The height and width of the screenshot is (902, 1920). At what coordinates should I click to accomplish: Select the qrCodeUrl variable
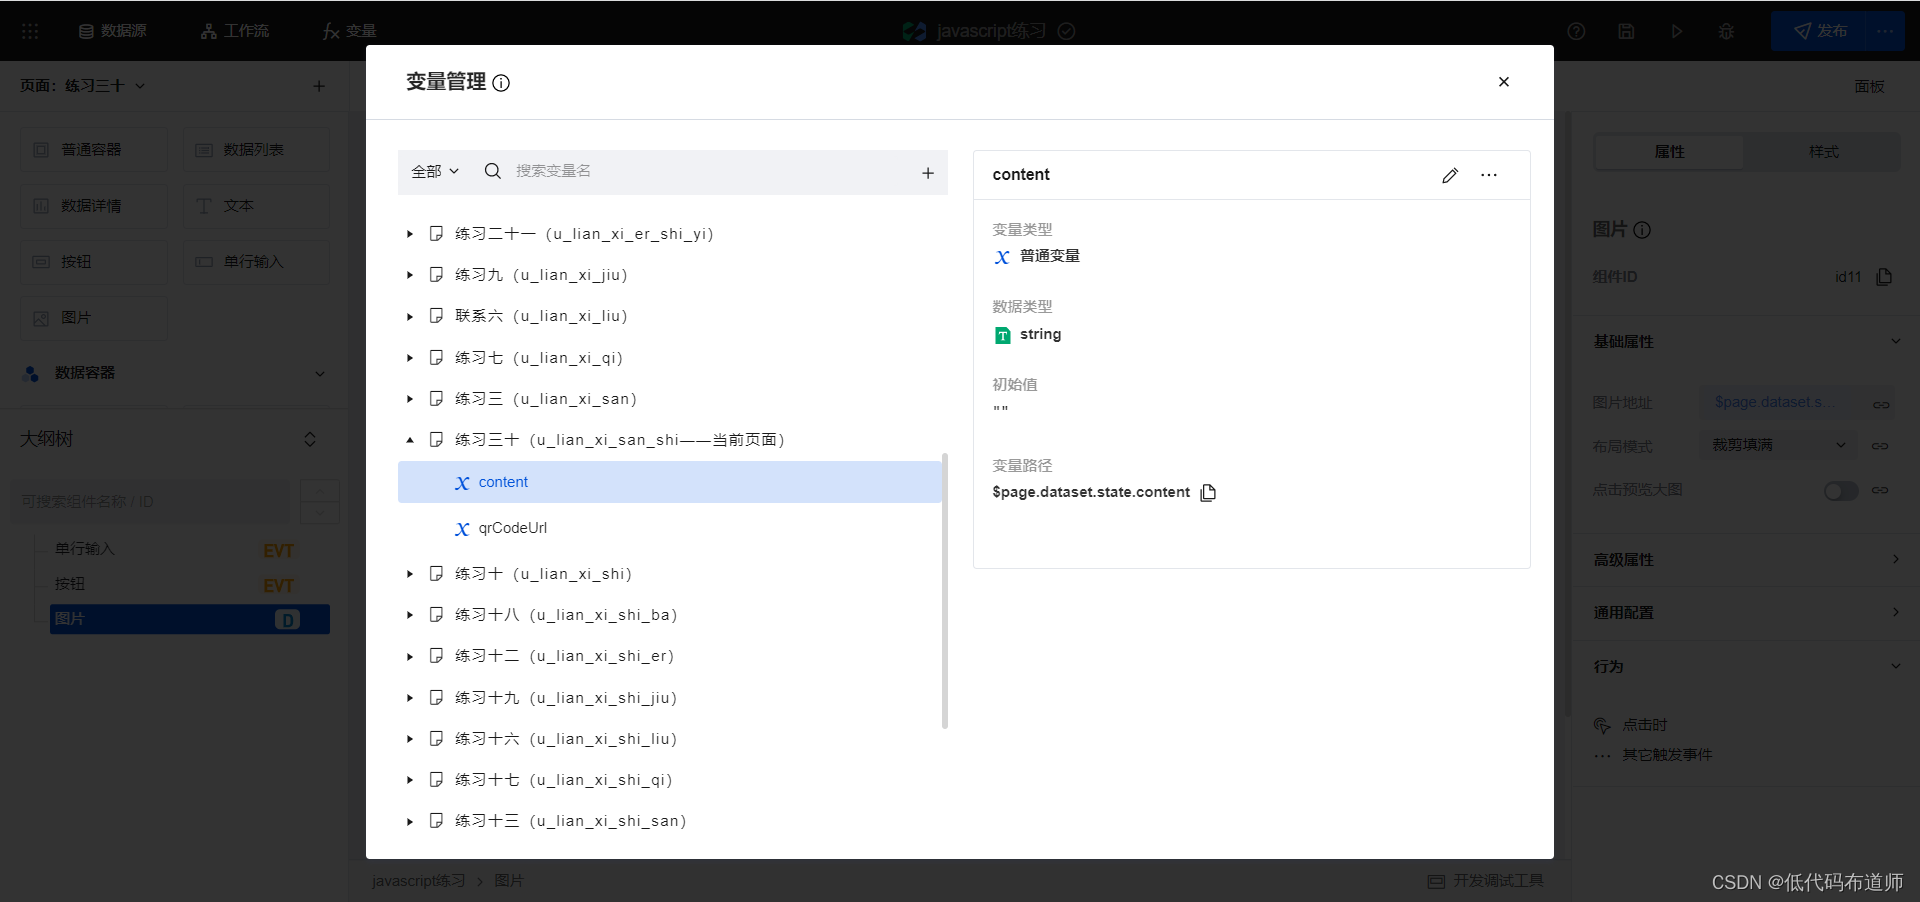(512, 528)
